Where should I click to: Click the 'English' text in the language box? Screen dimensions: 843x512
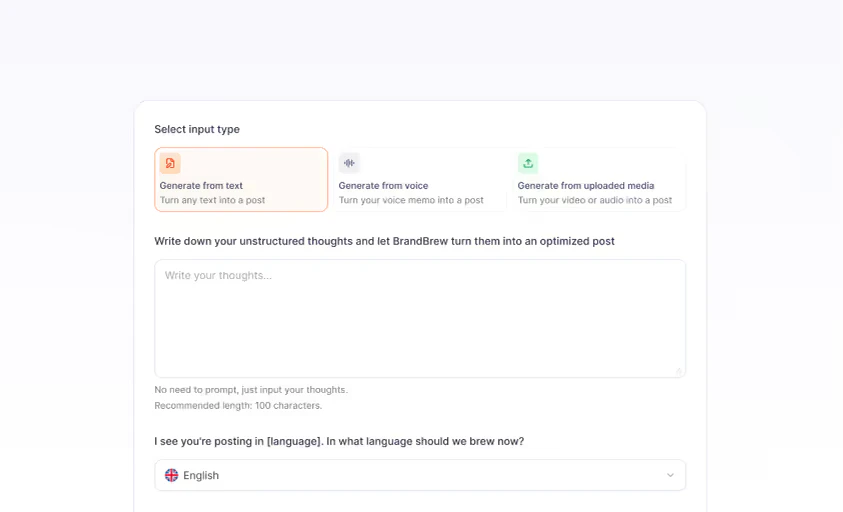[x=201, y=475]
